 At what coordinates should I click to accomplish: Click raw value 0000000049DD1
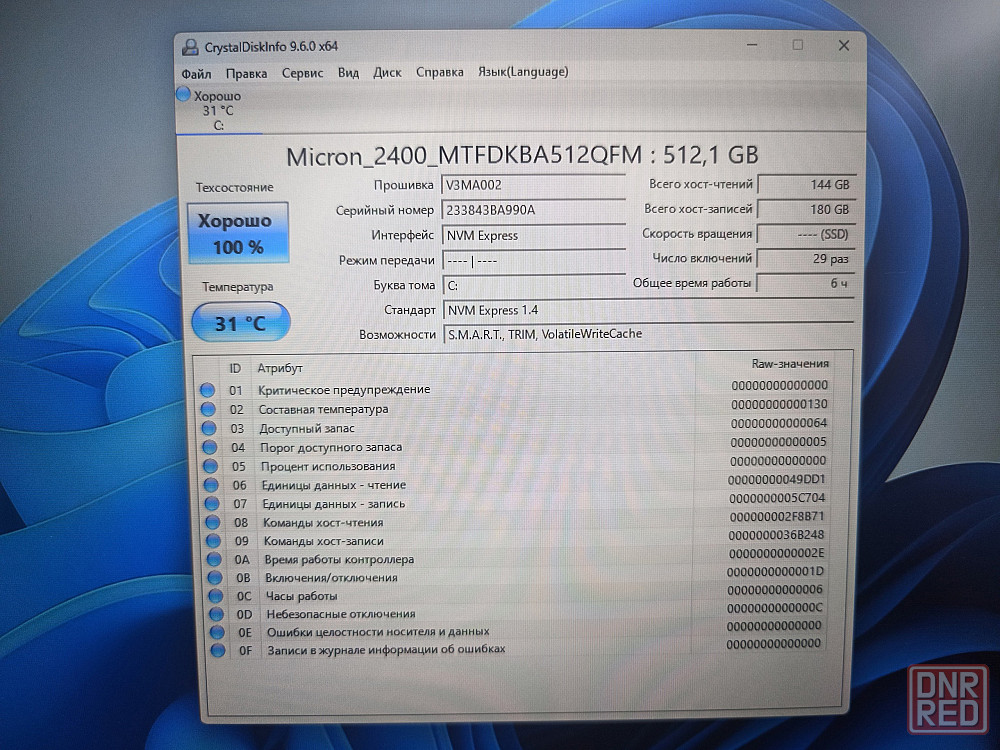776,479
